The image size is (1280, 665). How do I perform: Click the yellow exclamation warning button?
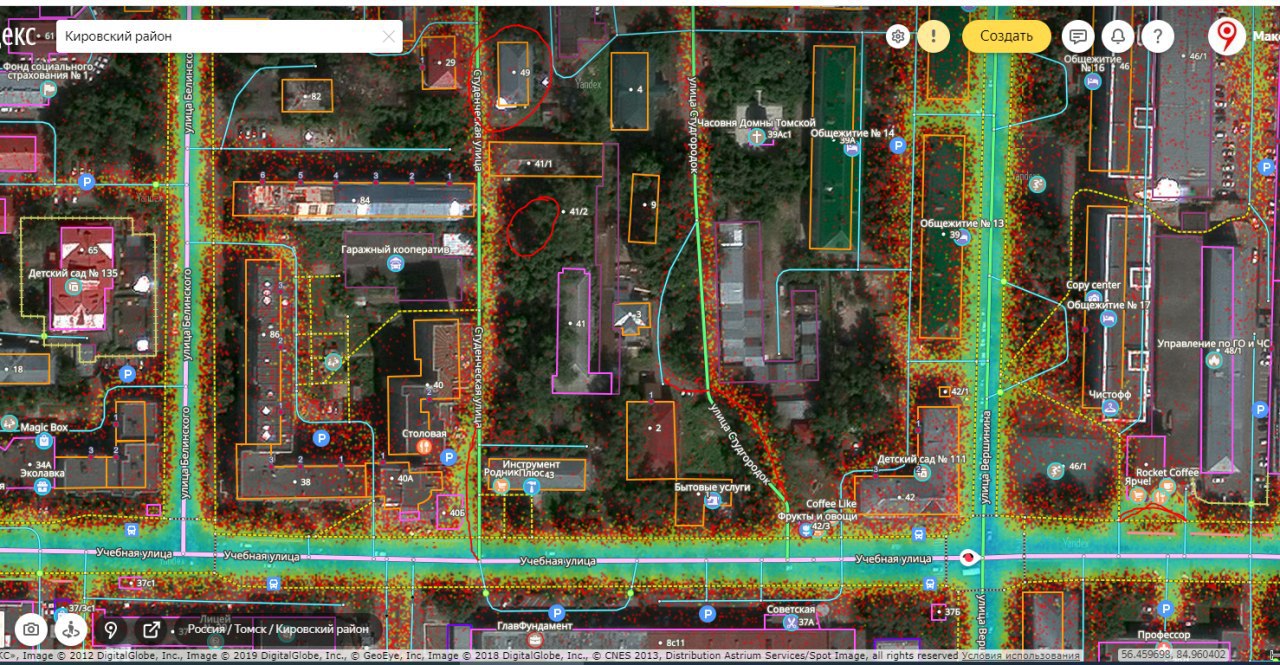[x=933, y=36]
